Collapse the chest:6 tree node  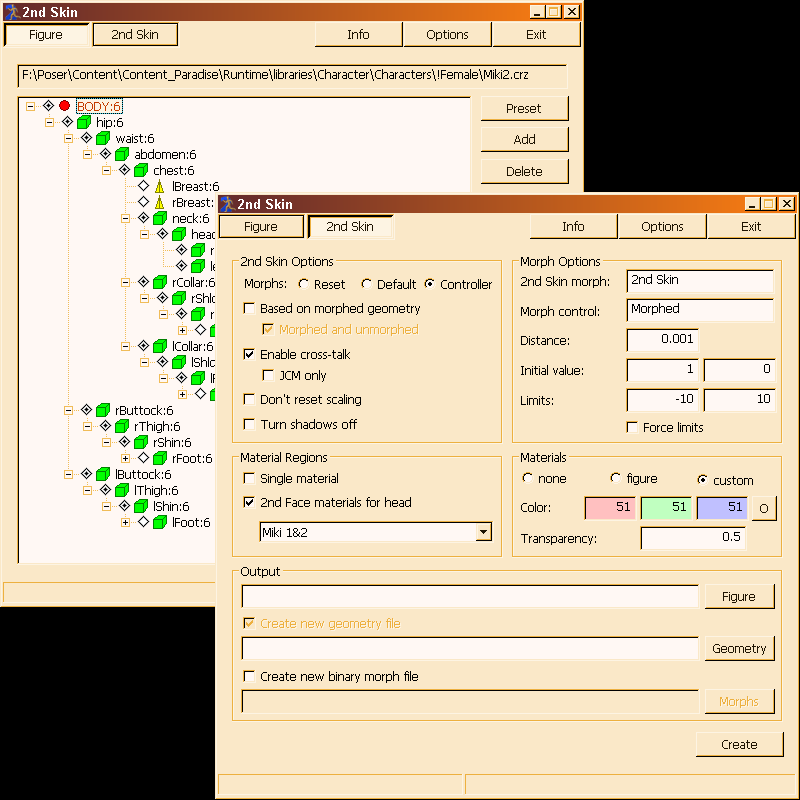click(x=106, y=170)
